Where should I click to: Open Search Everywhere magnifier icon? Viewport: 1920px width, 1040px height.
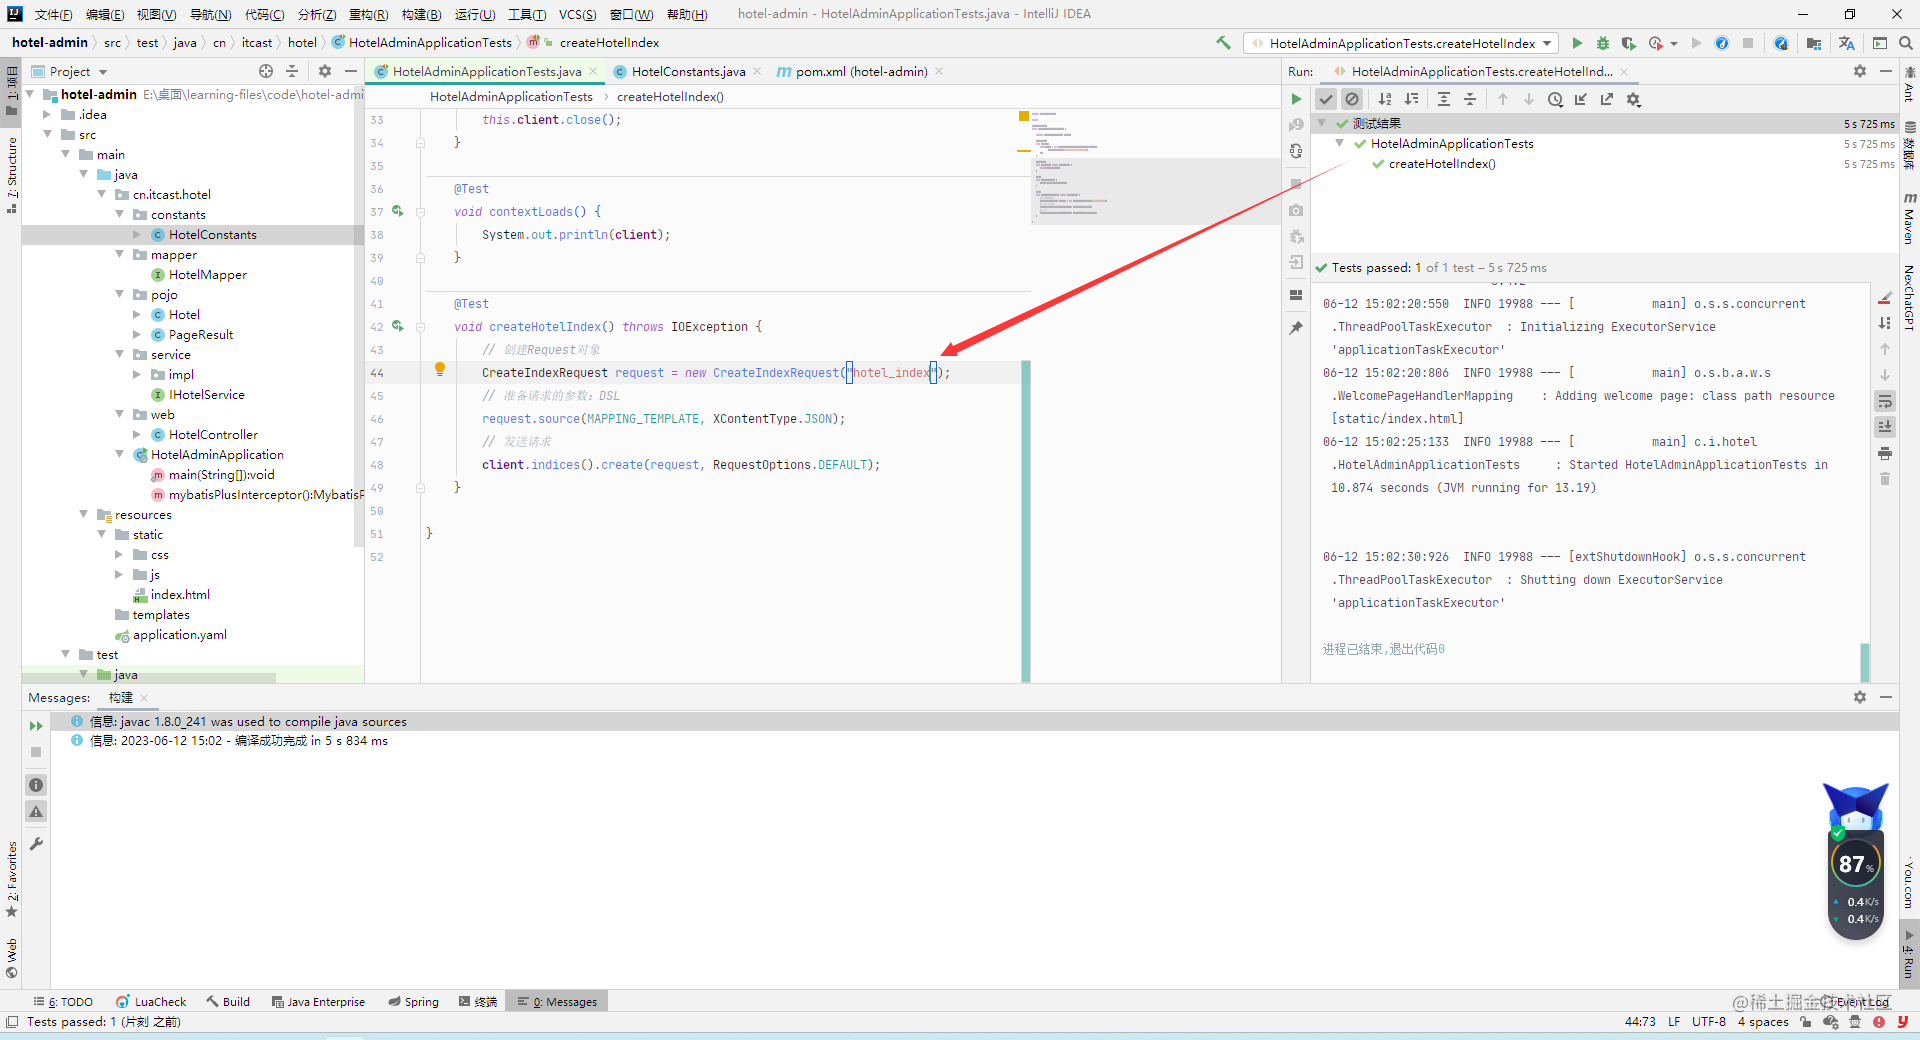[x=1906, y=43]
